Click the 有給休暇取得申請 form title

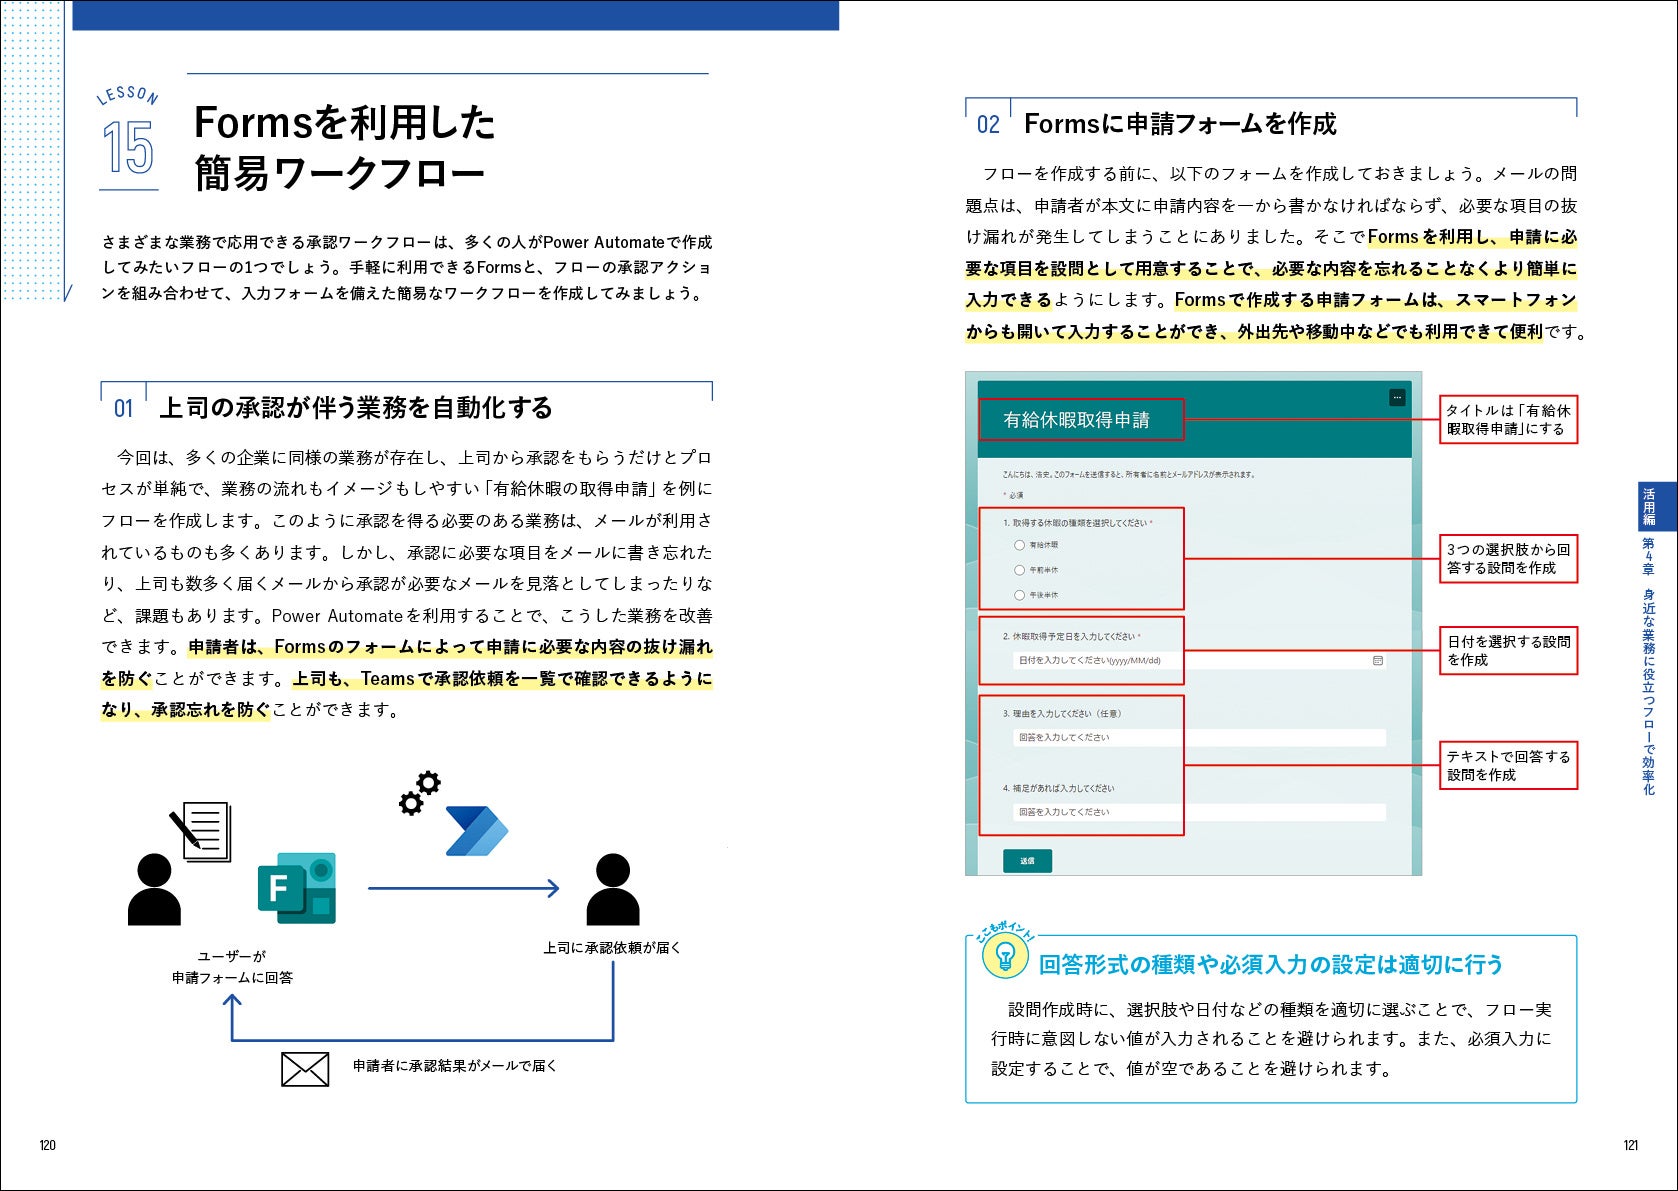coord(1076,420)
